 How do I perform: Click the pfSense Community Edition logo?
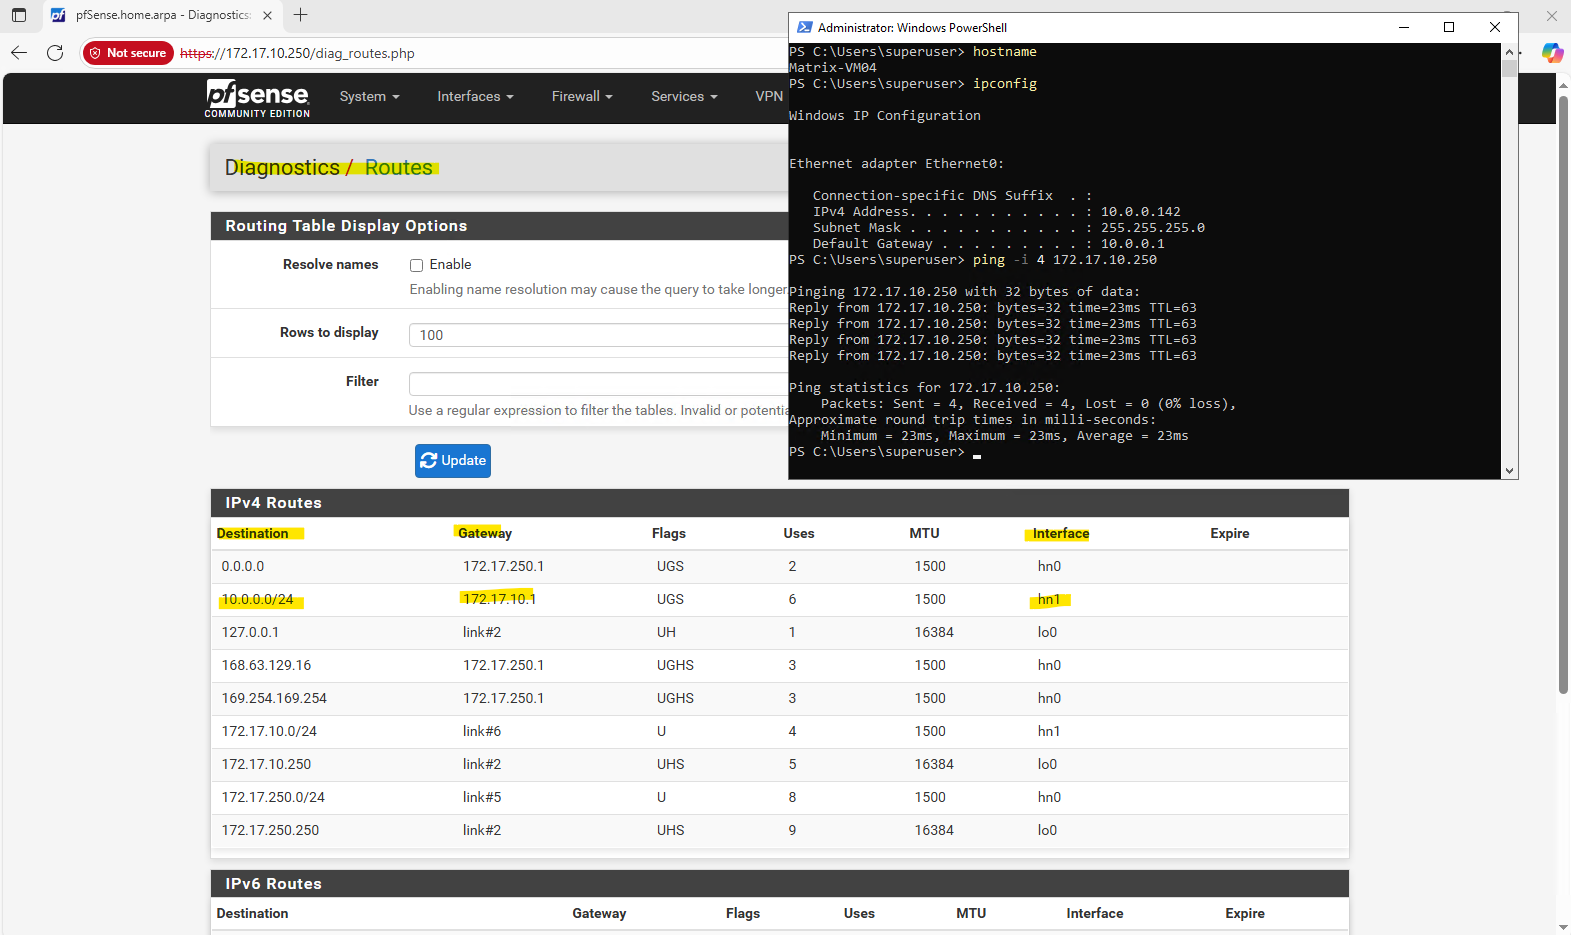(x=257, y=98)
